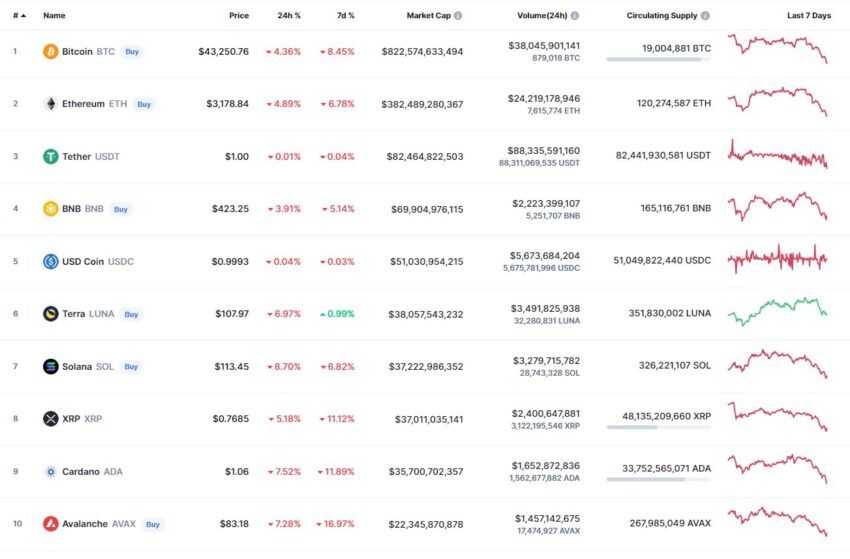This screenshot has height=559, width=850.
Task: Open the Cardano ADA coin link
Action: click(x=92, y=472)
